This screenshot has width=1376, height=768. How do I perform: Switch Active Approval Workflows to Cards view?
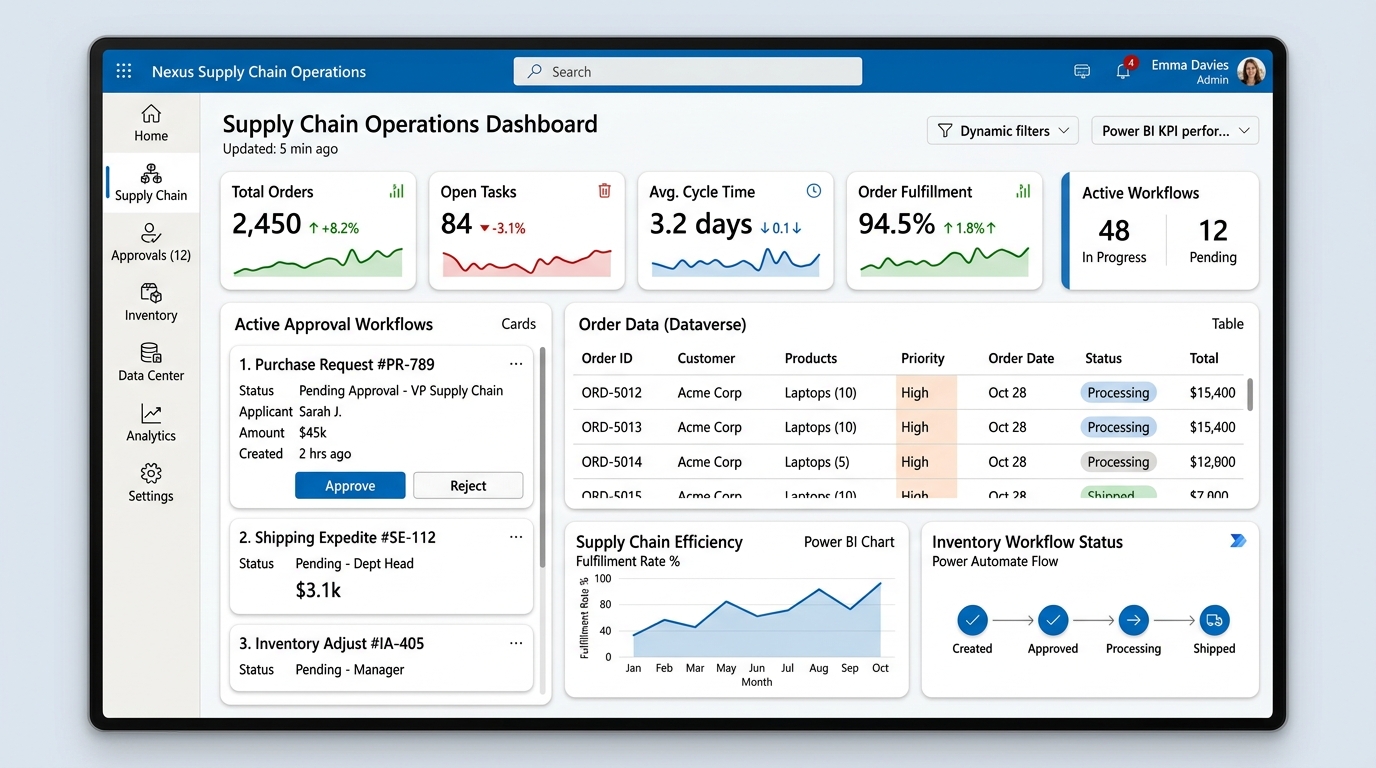(519, 324)
